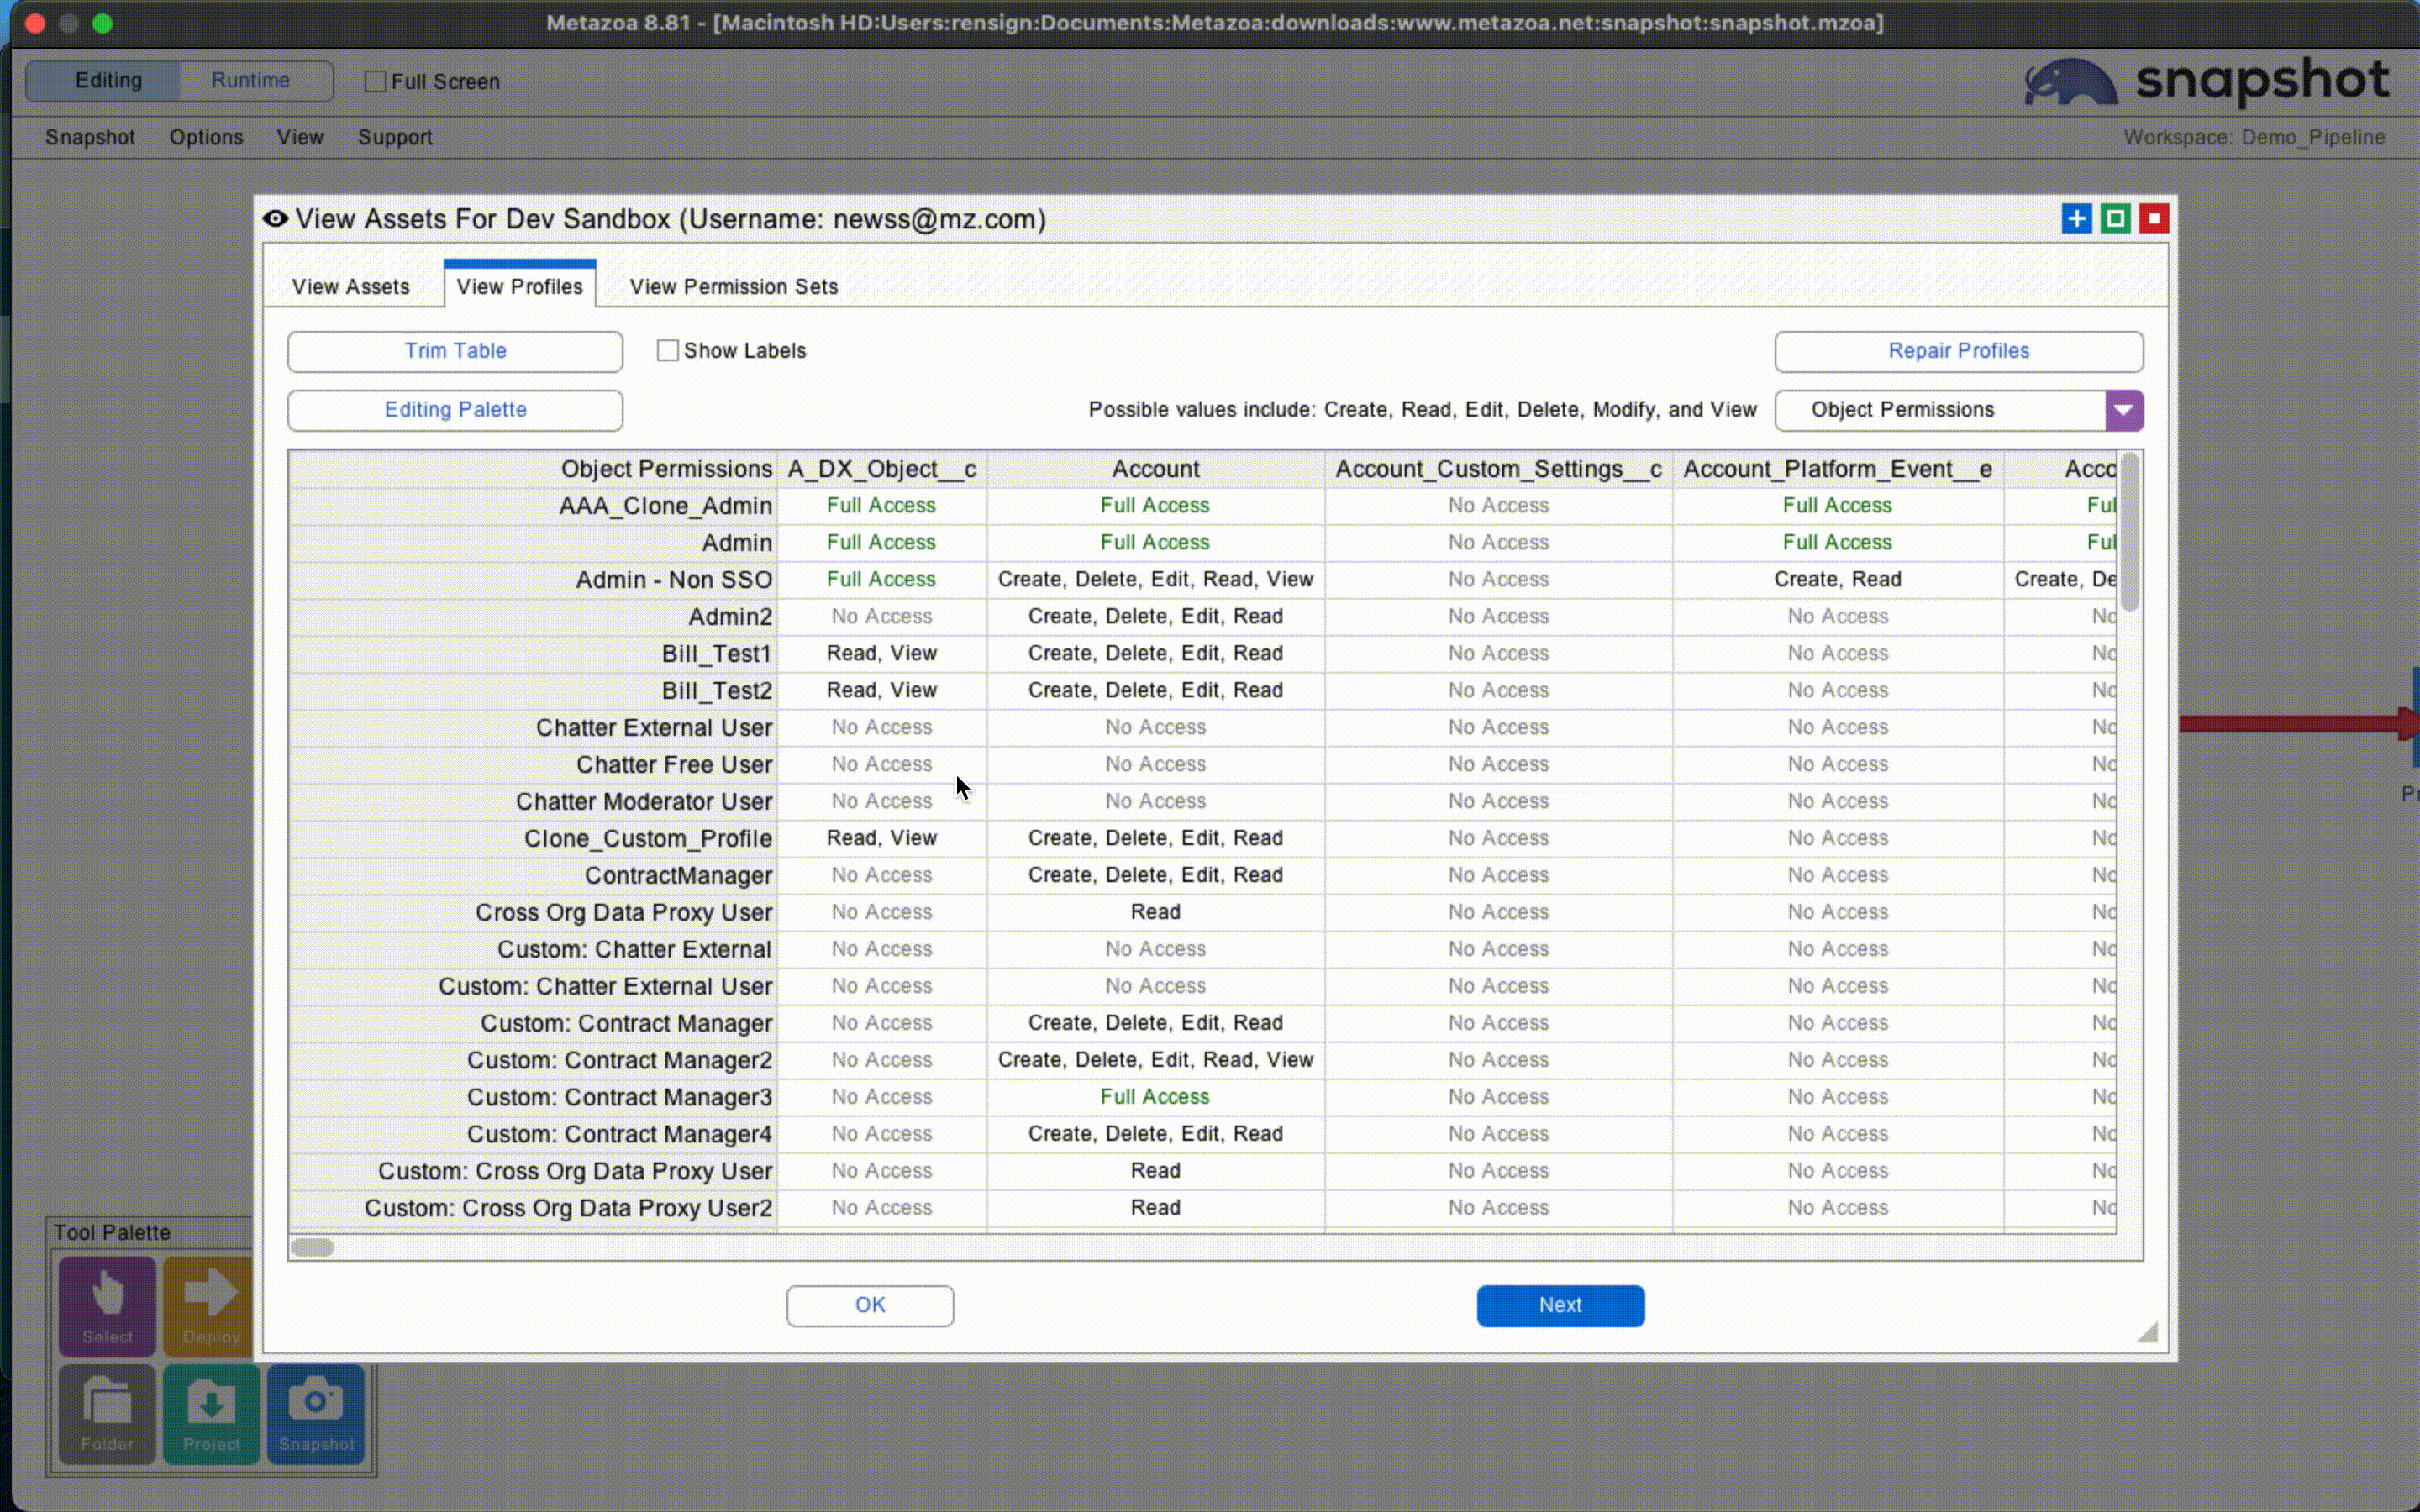Image resolution: width=2420 pixels, height=1512 pixels.
Task: Click the blue plus dialog button
Action: click(x=2076, y=218)
